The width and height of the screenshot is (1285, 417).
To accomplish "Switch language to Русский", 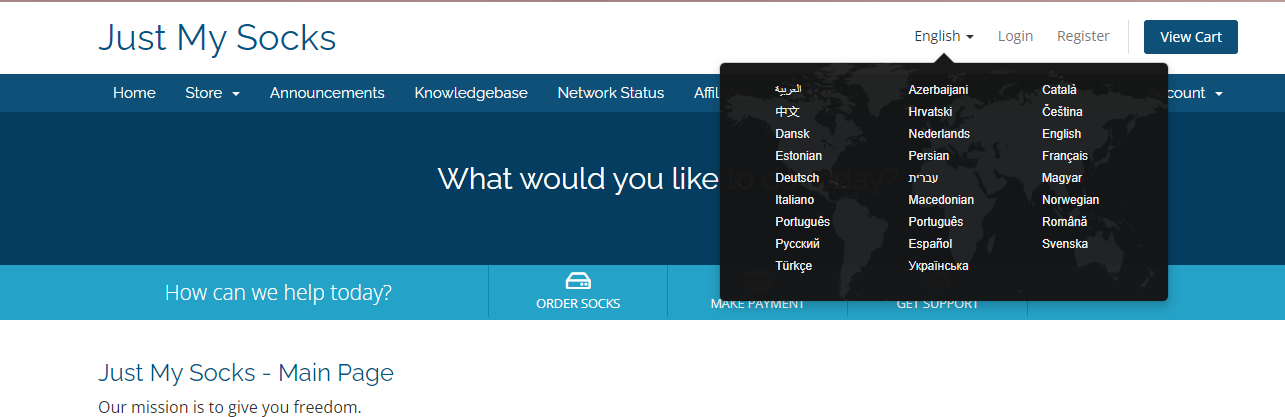I will click(797, 244).
